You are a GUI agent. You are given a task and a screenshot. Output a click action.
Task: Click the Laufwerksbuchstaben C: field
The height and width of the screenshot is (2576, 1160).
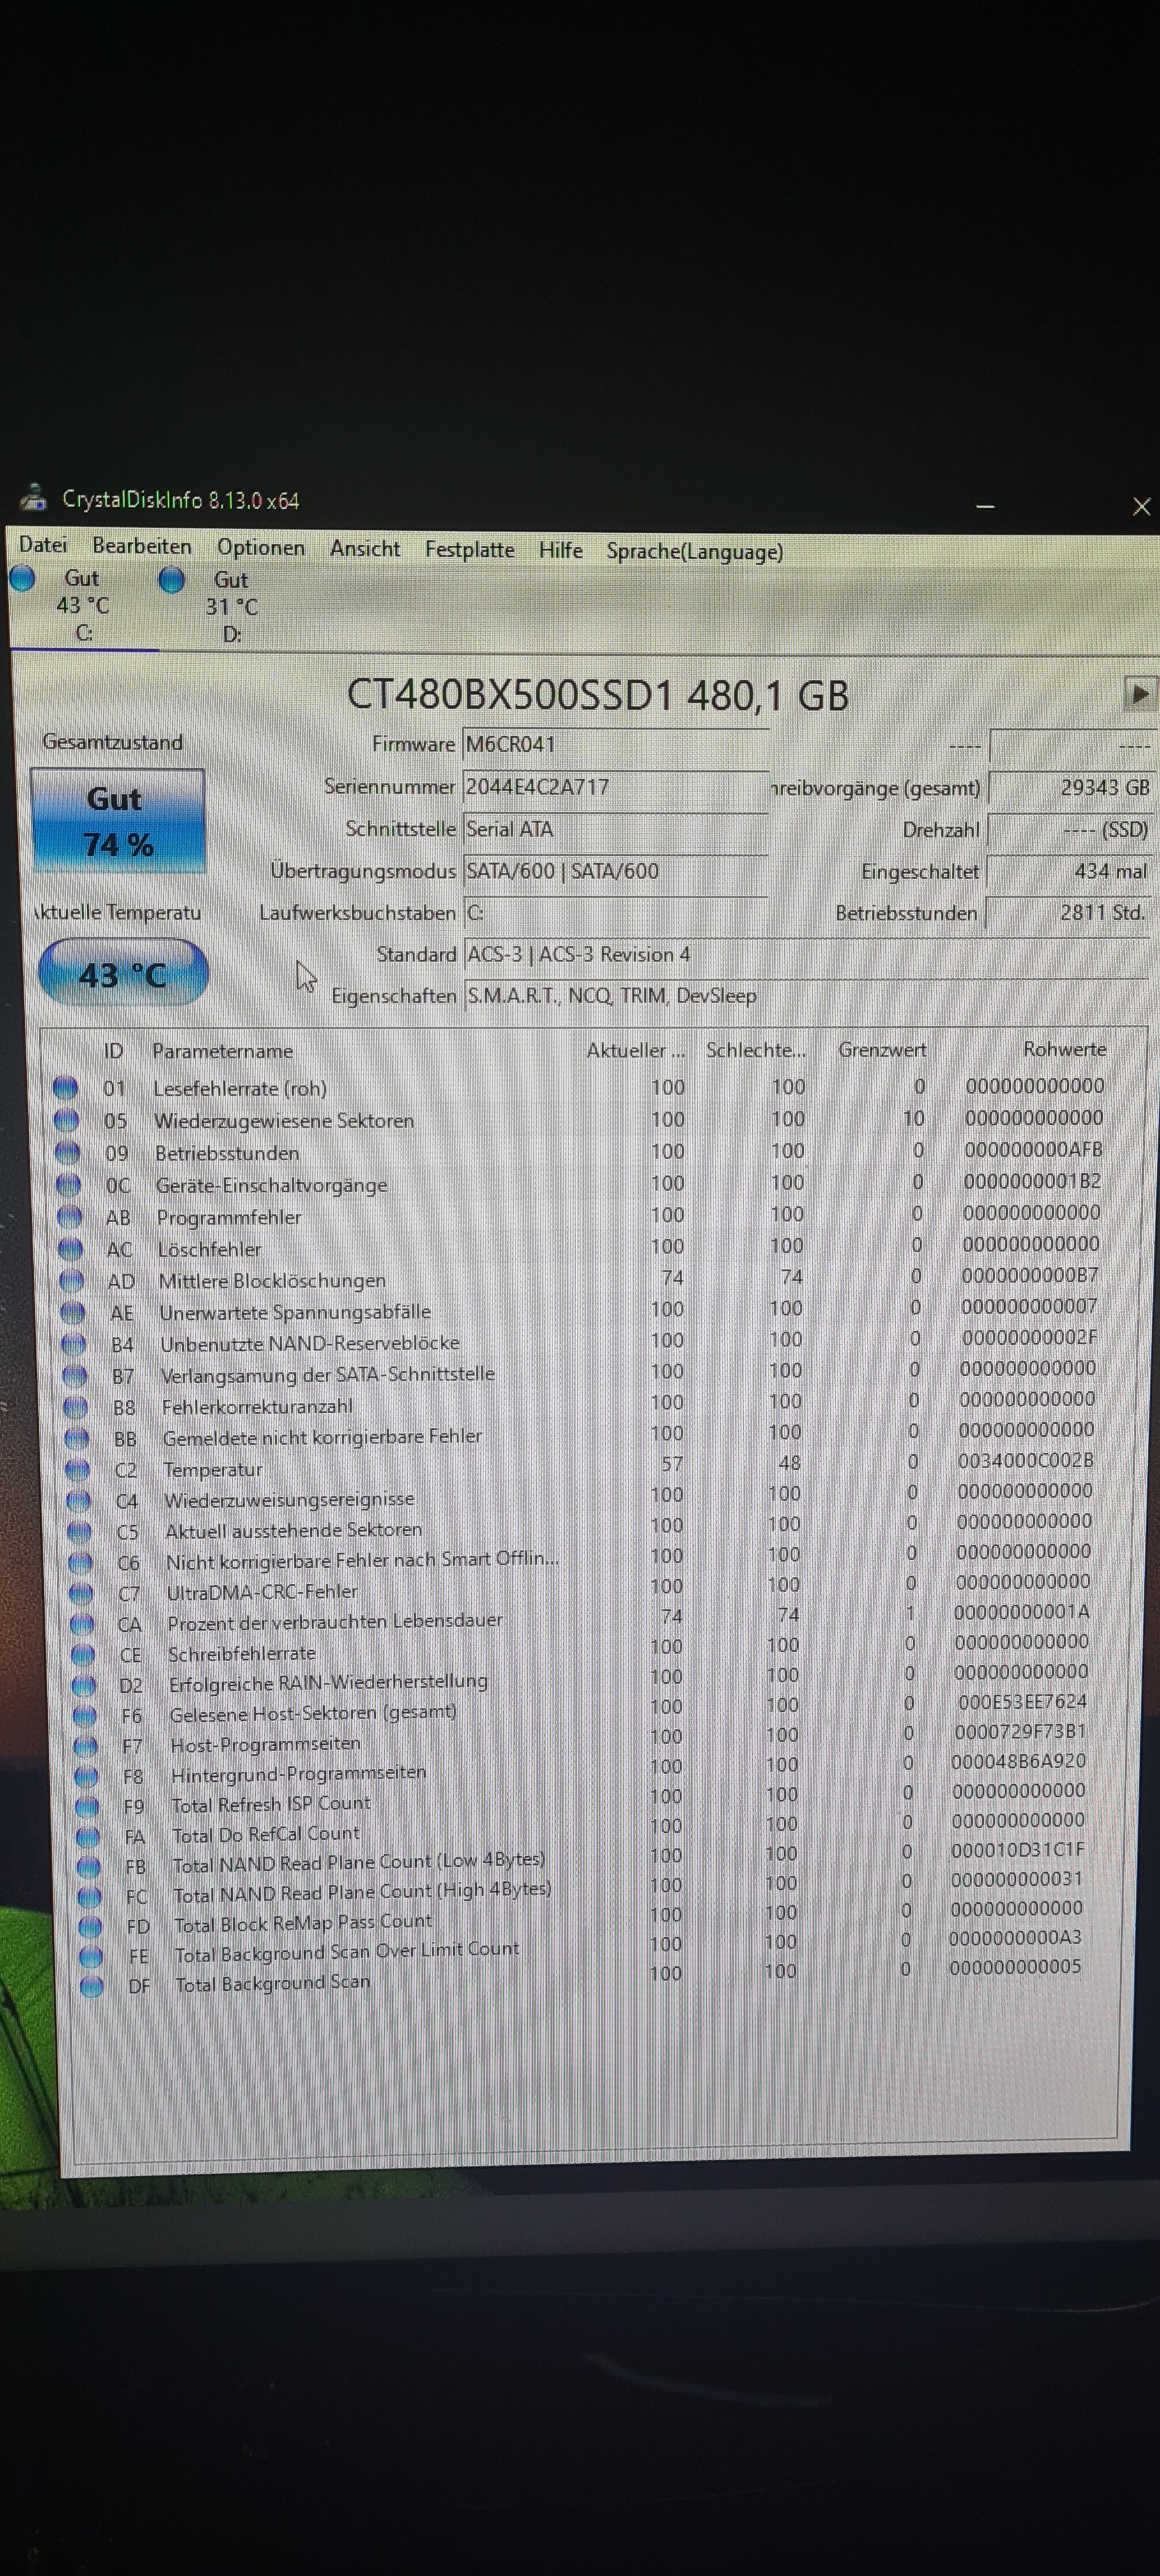click(615, 912)
